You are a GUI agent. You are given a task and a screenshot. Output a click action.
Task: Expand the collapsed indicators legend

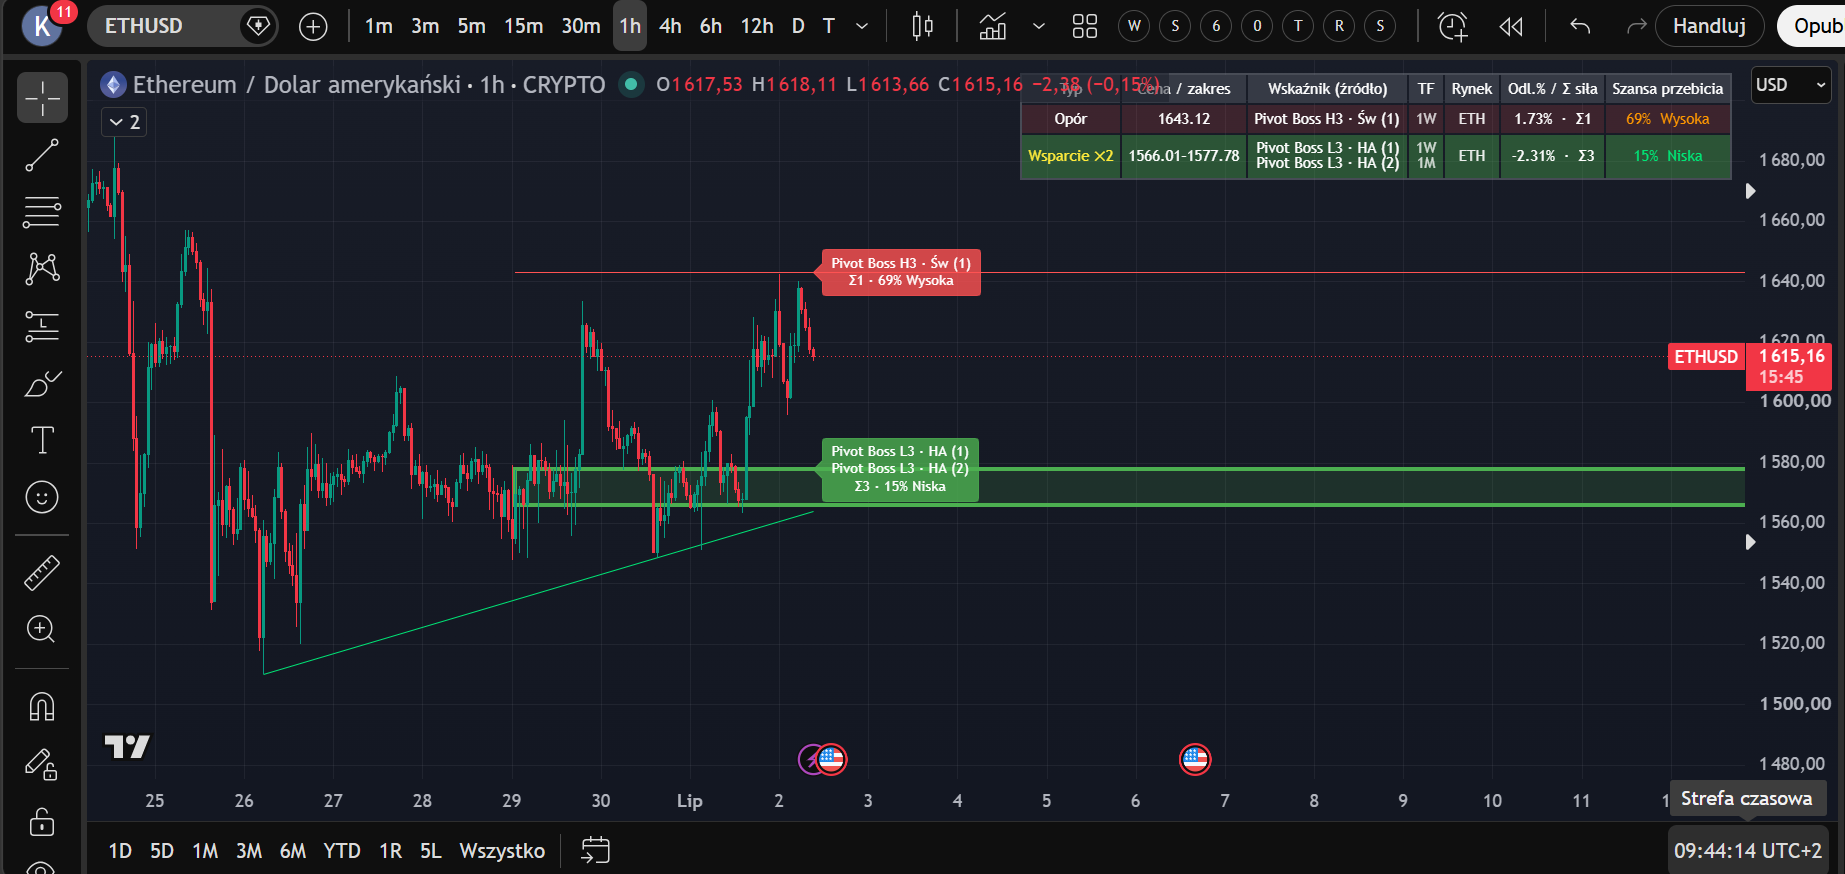124,122
